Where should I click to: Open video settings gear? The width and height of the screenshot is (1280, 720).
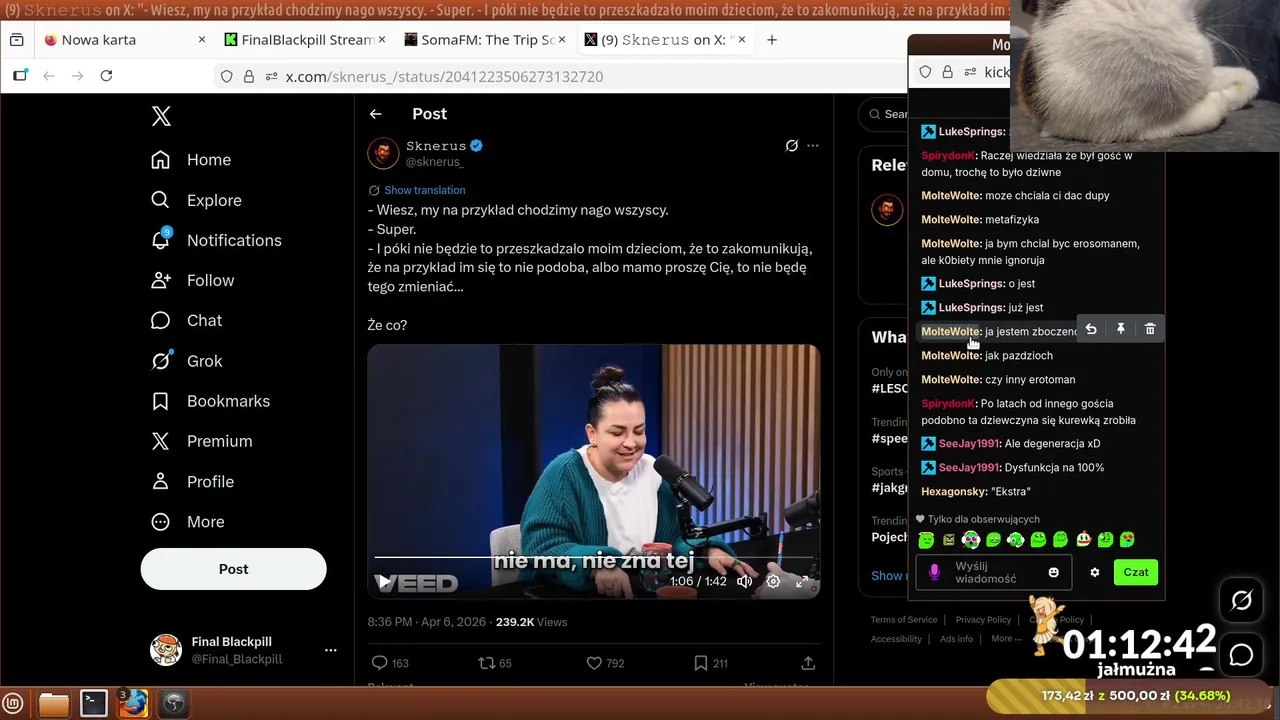773,581
